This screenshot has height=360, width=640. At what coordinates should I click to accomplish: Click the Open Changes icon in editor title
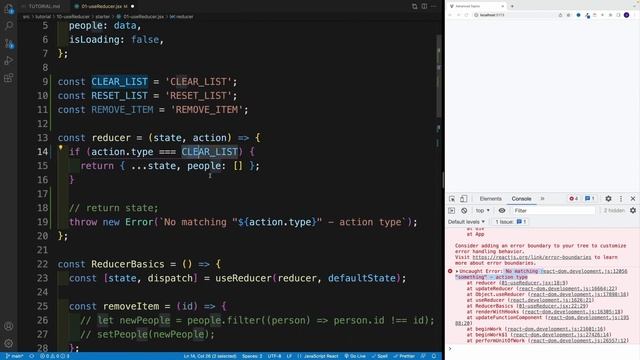415,6
